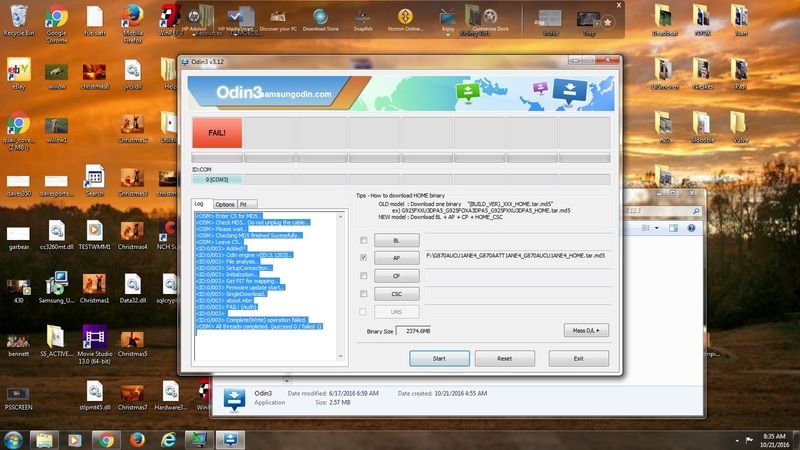The image size is (800, 450).
Task: Show hidden system tray icons arrow
Action: pyautogui.click(x=737, y=440)
